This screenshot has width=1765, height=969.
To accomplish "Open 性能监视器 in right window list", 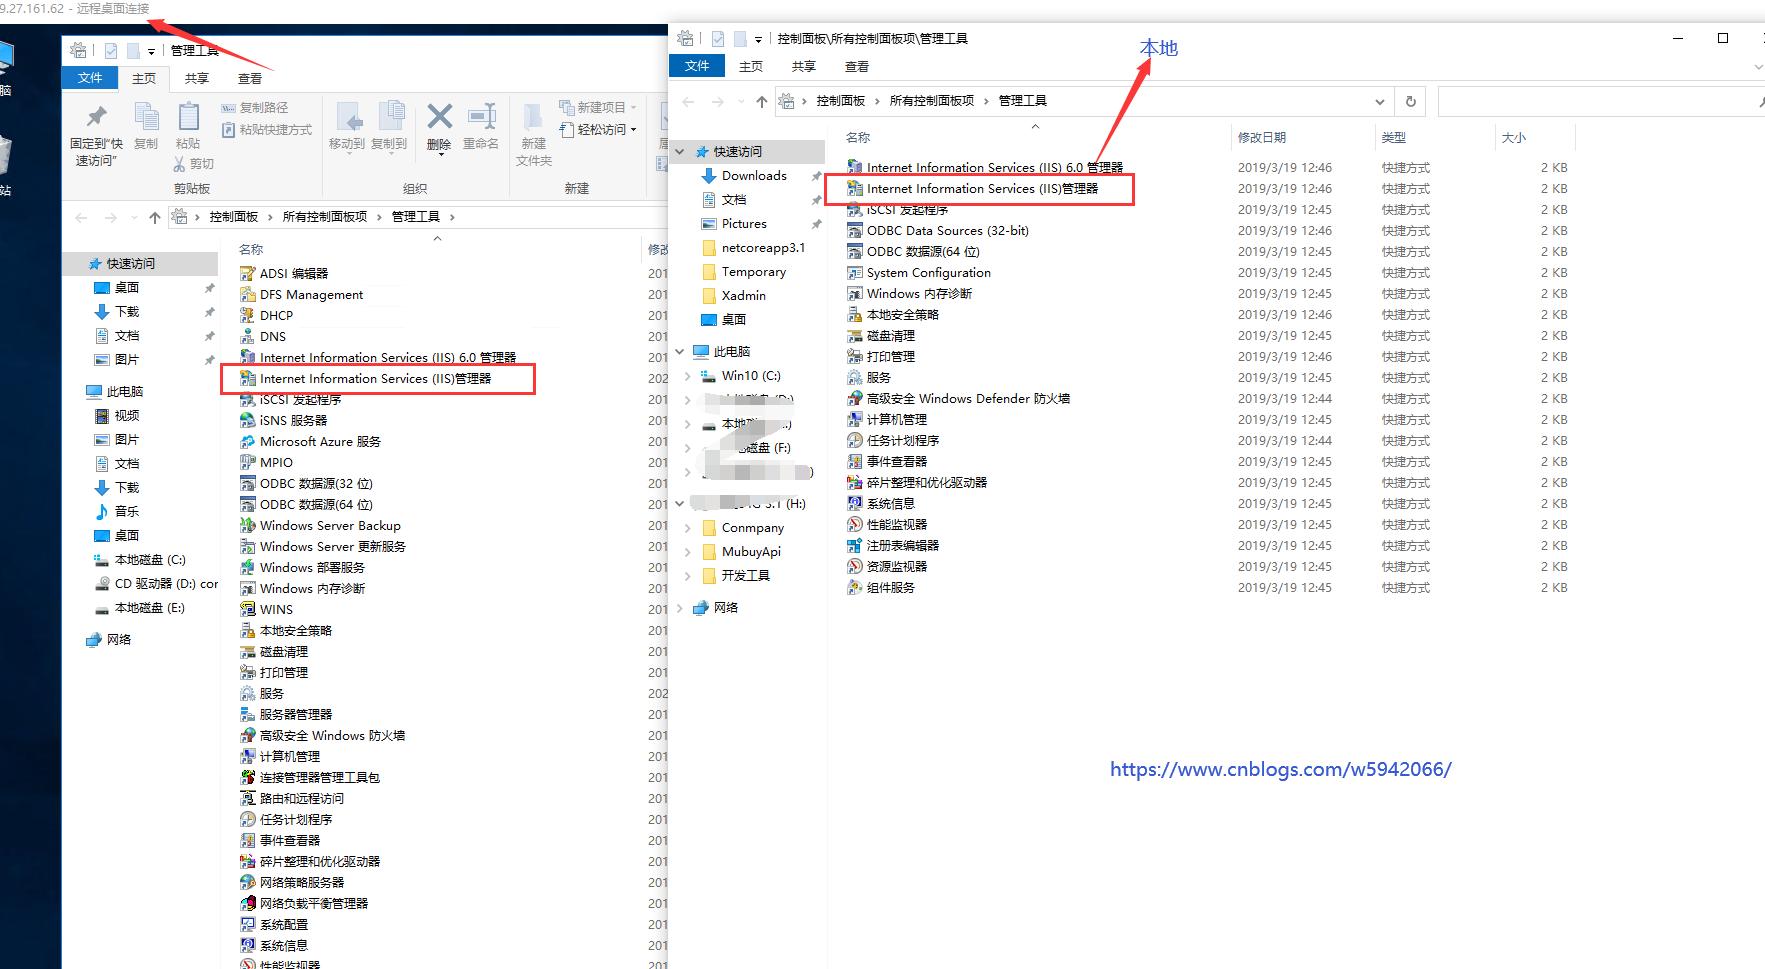I will (896, 525).
